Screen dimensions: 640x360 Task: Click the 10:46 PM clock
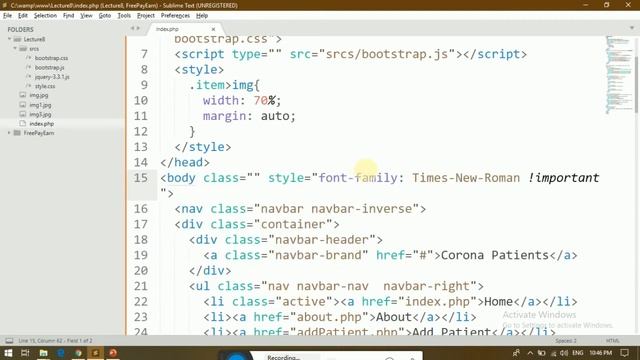600,353
